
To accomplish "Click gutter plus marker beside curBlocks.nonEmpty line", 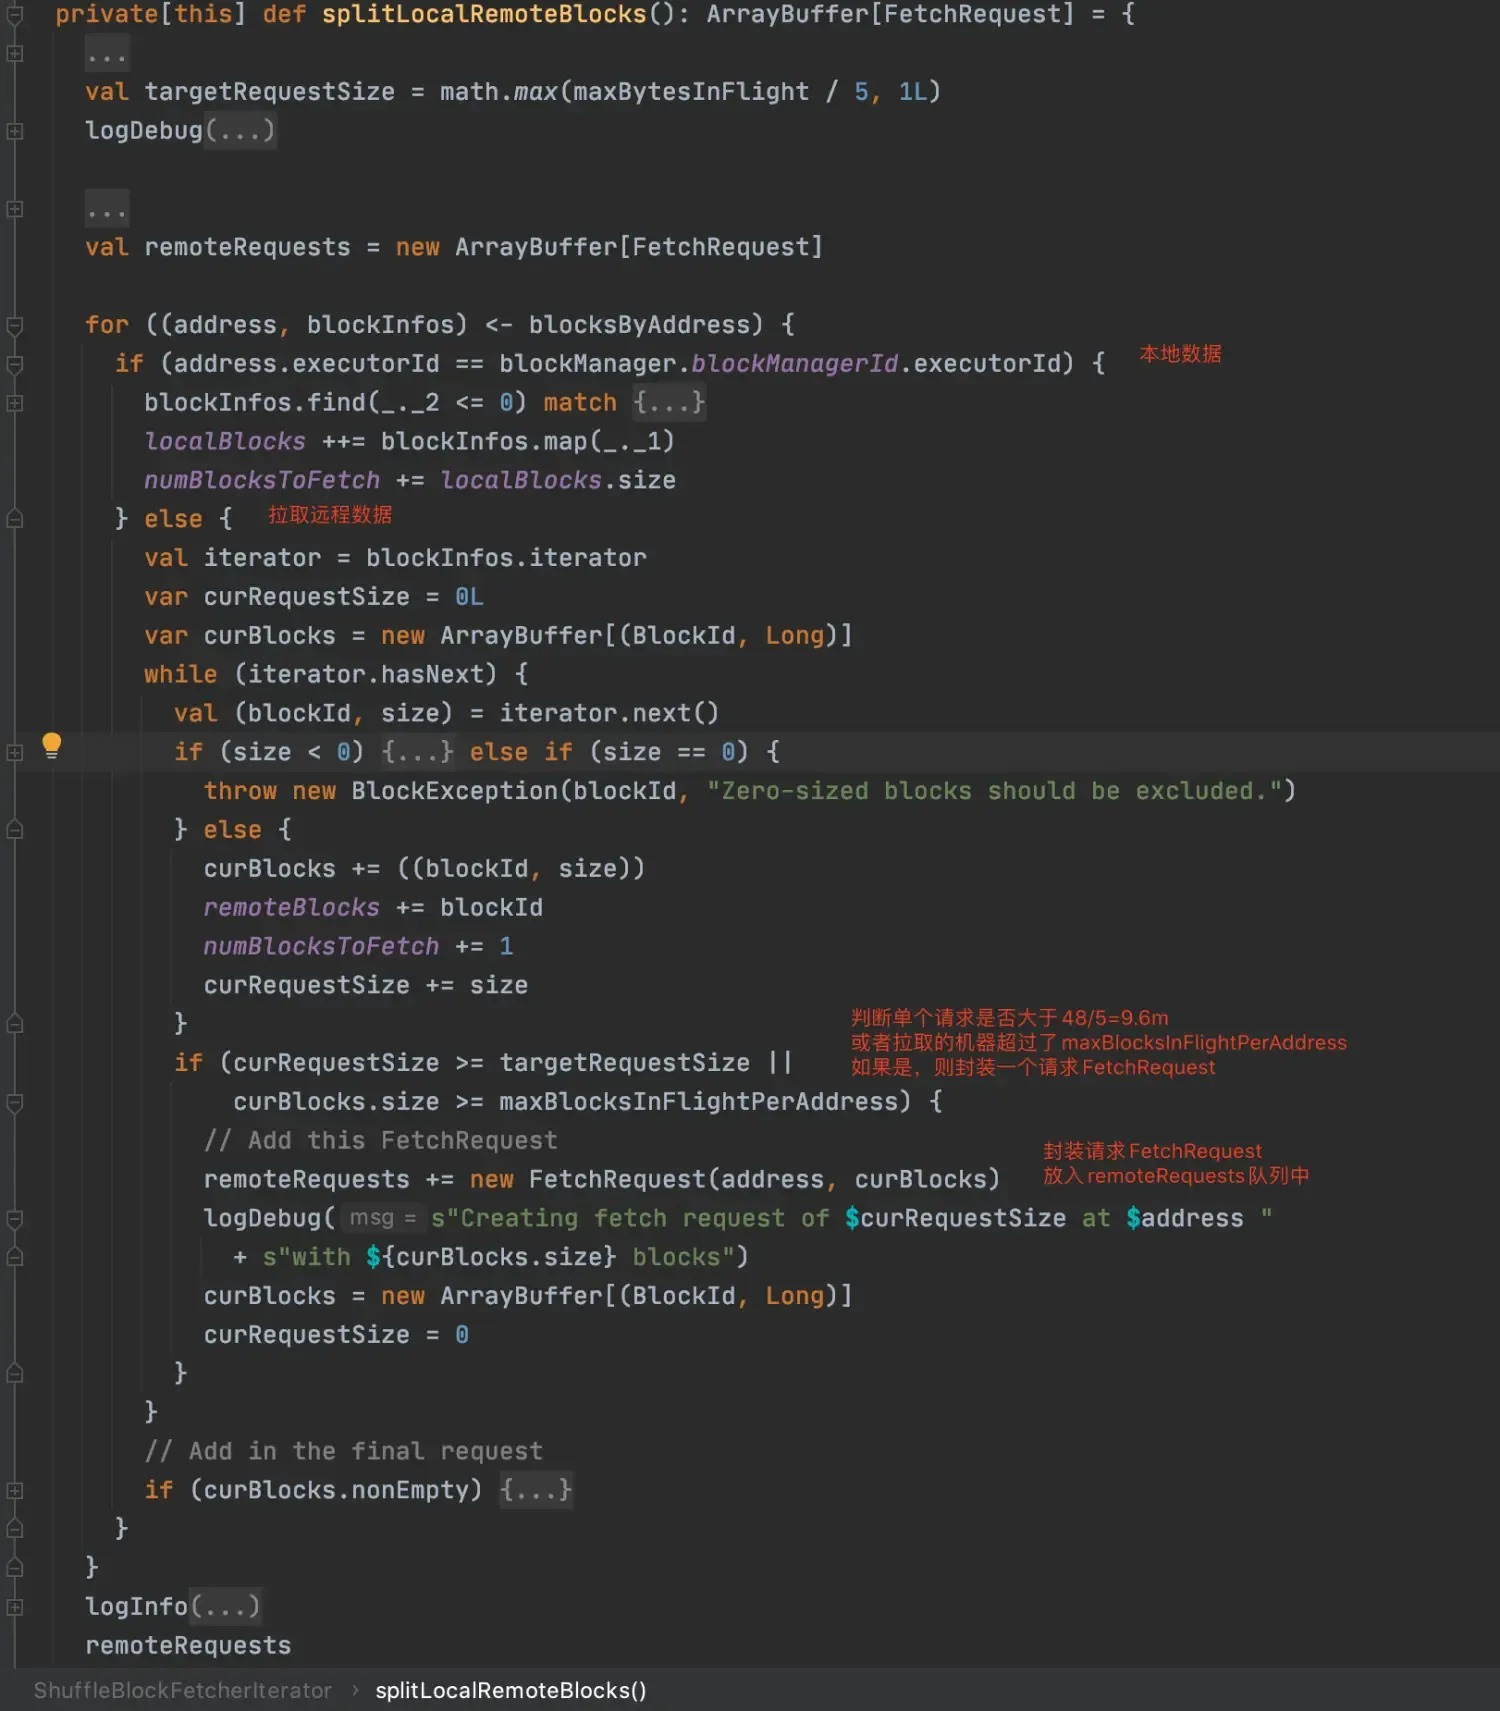I will pos(15,1490).
